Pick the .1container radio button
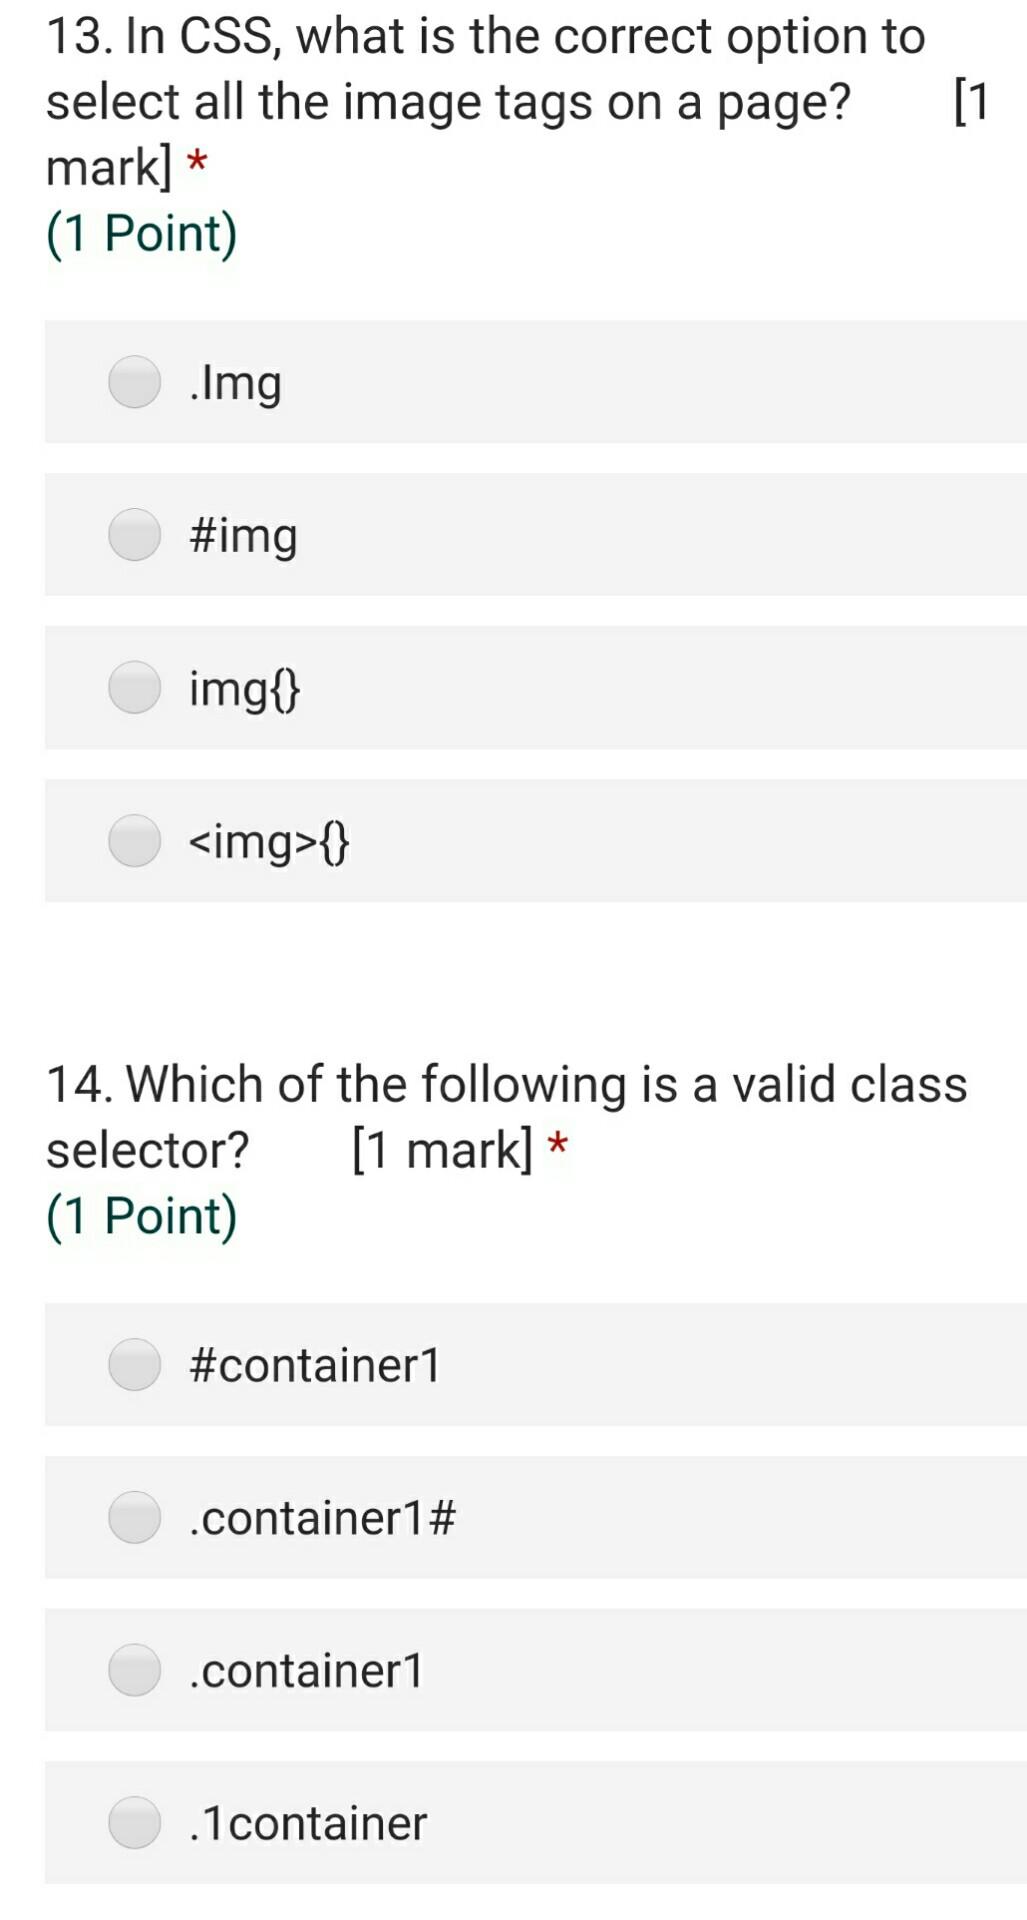Image resolution: width=1027 pixels, height=1920 pixels. [135, 1822]
